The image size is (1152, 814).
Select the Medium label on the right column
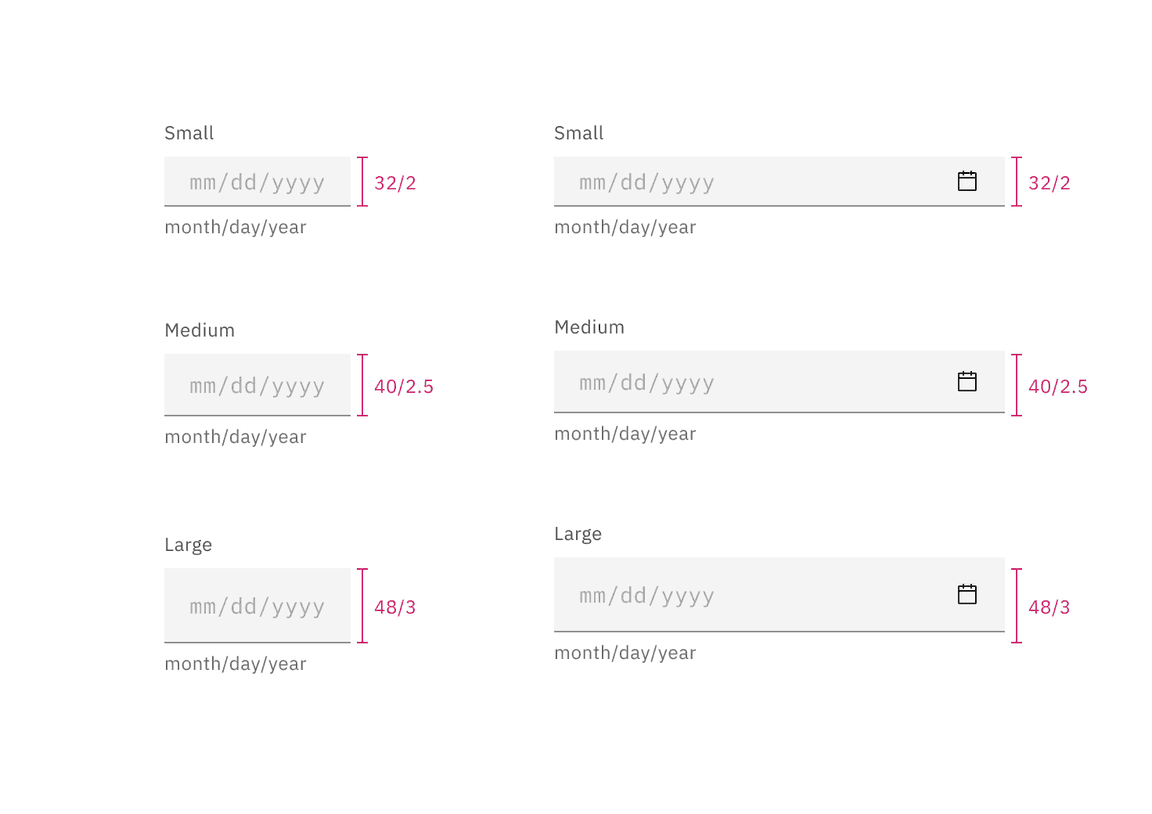pos(589,326)
